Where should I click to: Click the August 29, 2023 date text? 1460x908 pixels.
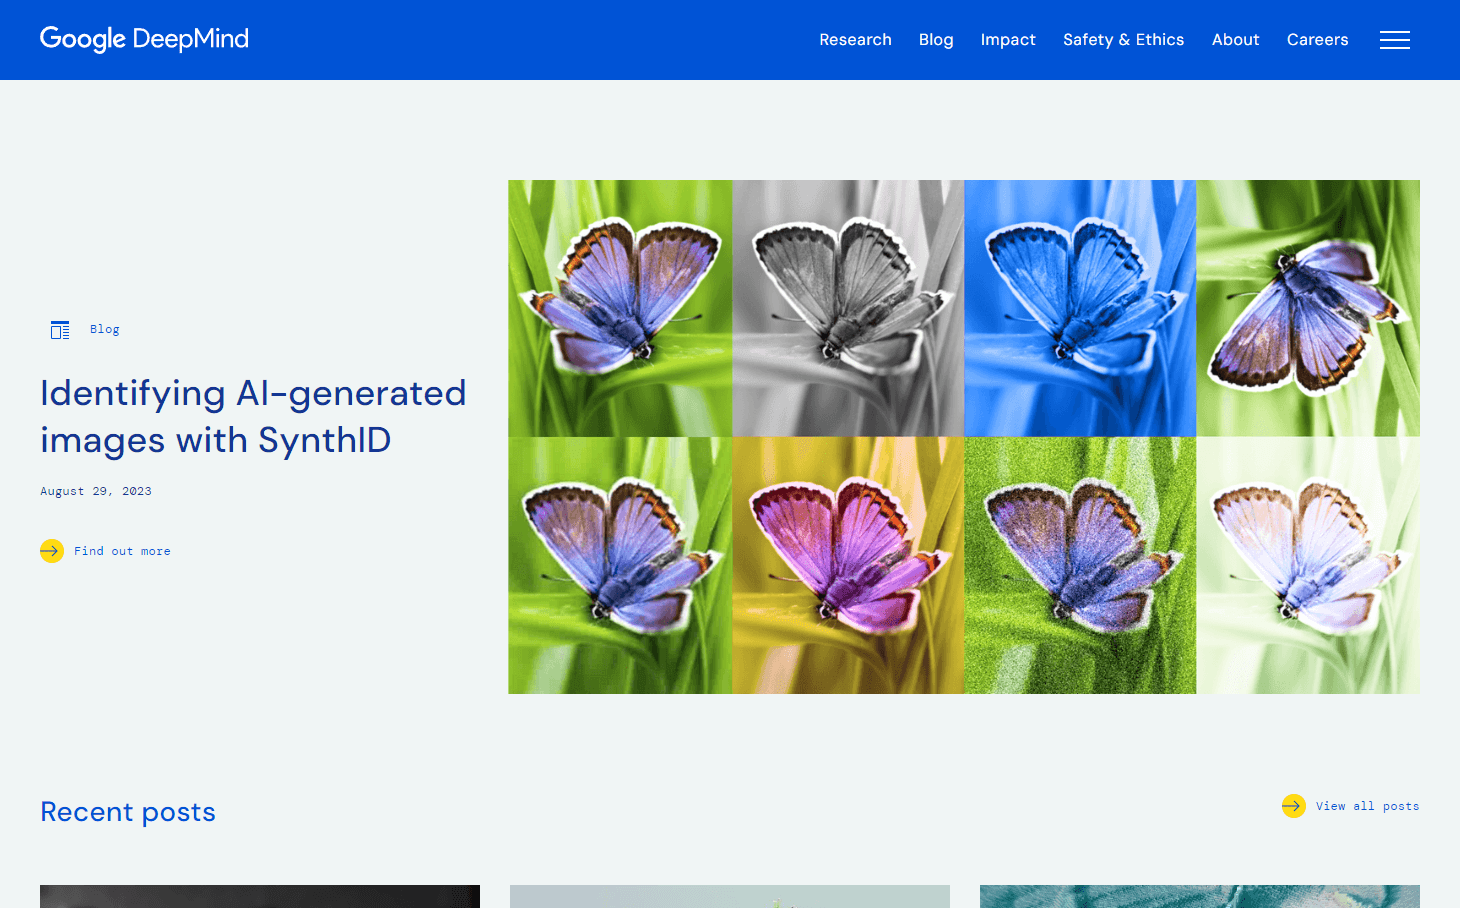96,491
